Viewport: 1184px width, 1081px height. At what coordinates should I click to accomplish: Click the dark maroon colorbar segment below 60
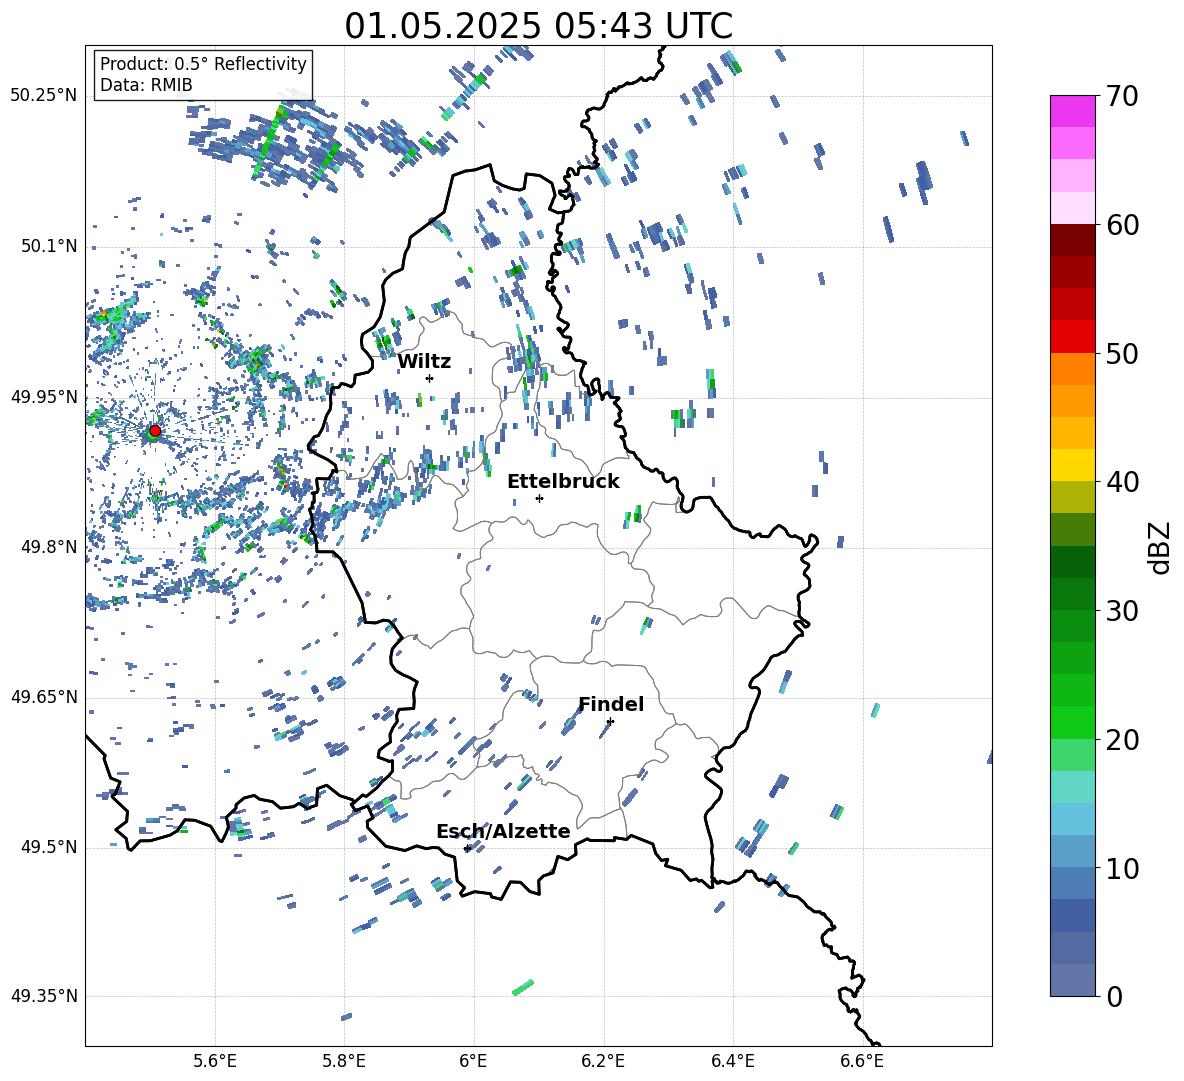1072,239
